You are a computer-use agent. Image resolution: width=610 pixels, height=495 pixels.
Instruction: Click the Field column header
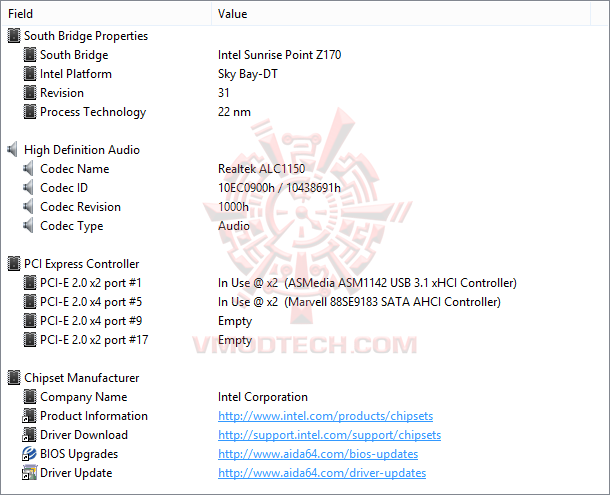[x=107, y=14]
